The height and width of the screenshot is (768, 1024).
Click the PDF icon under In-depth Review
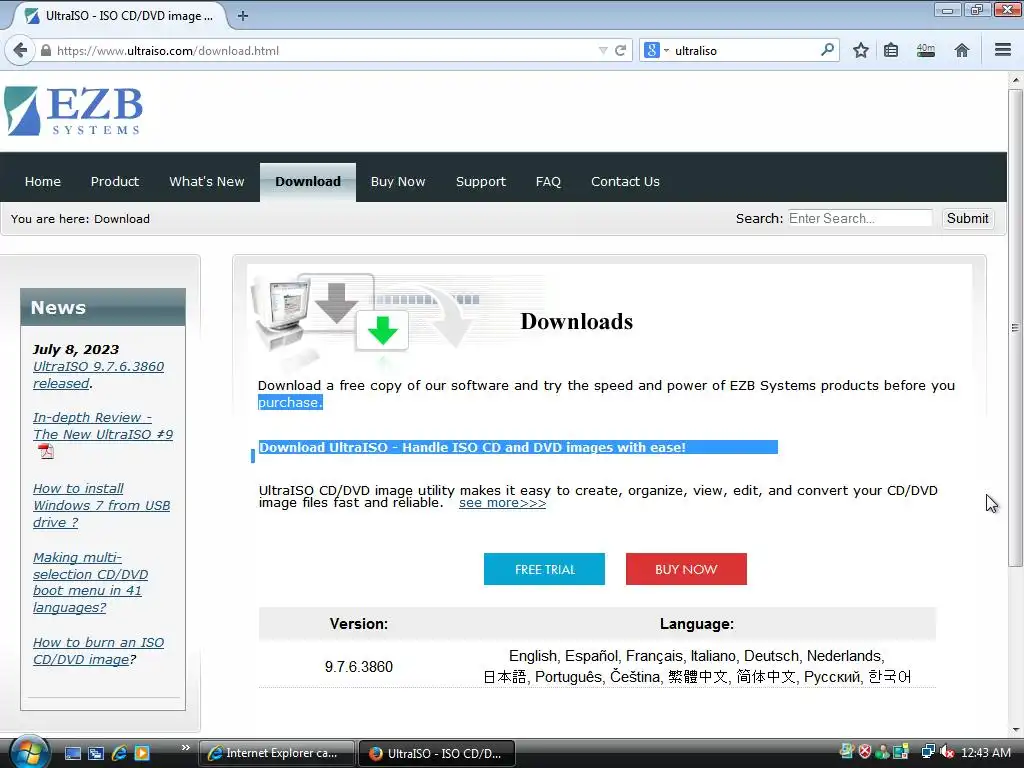(x=46, y=451)
